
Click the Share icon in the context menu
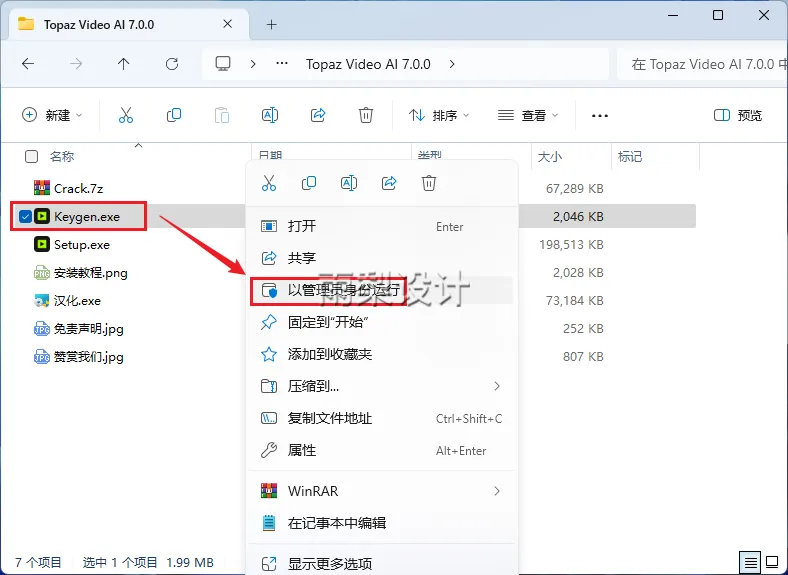coord(389,183)
